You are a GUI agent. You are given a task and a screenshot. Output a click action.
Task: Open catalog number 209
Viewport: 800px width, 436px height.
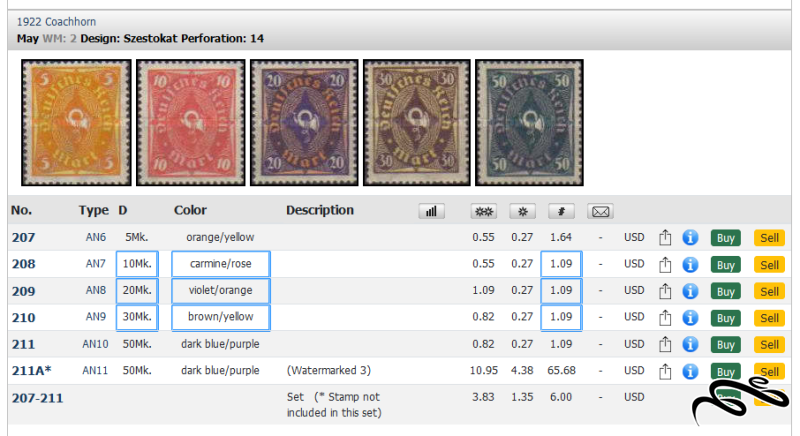23,291
